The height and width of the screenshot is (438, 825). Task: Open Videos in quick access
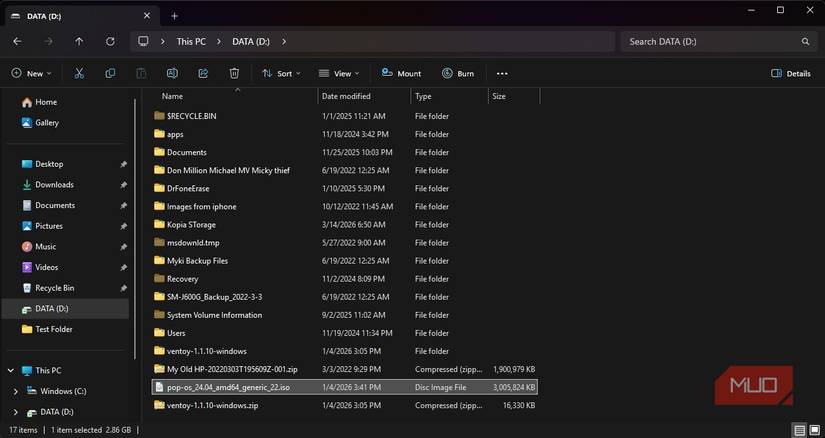click(x=40, y=267)
